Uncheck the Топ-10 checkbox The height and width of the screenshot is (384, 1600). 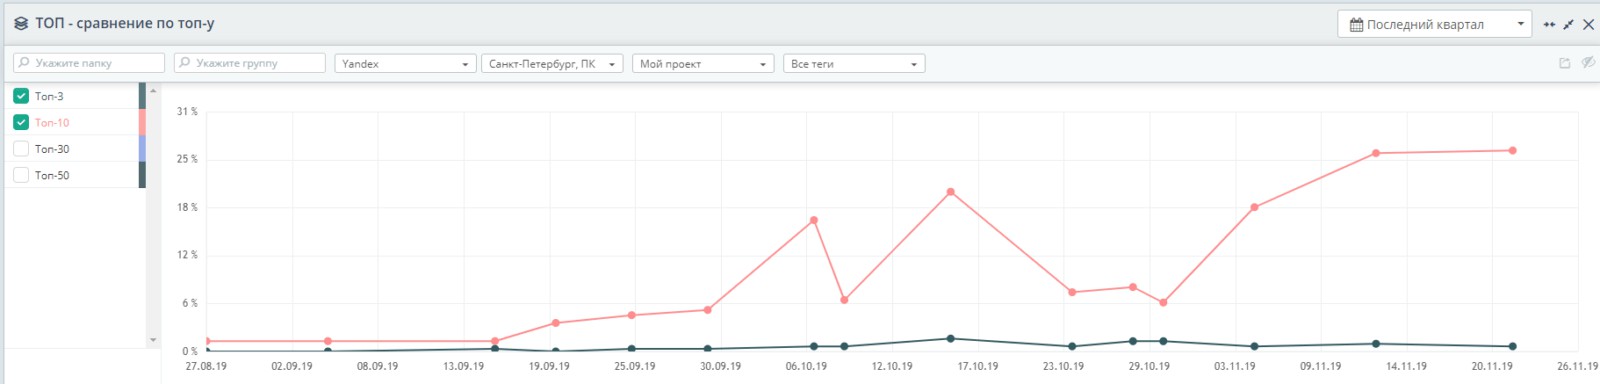pos(21,122)
